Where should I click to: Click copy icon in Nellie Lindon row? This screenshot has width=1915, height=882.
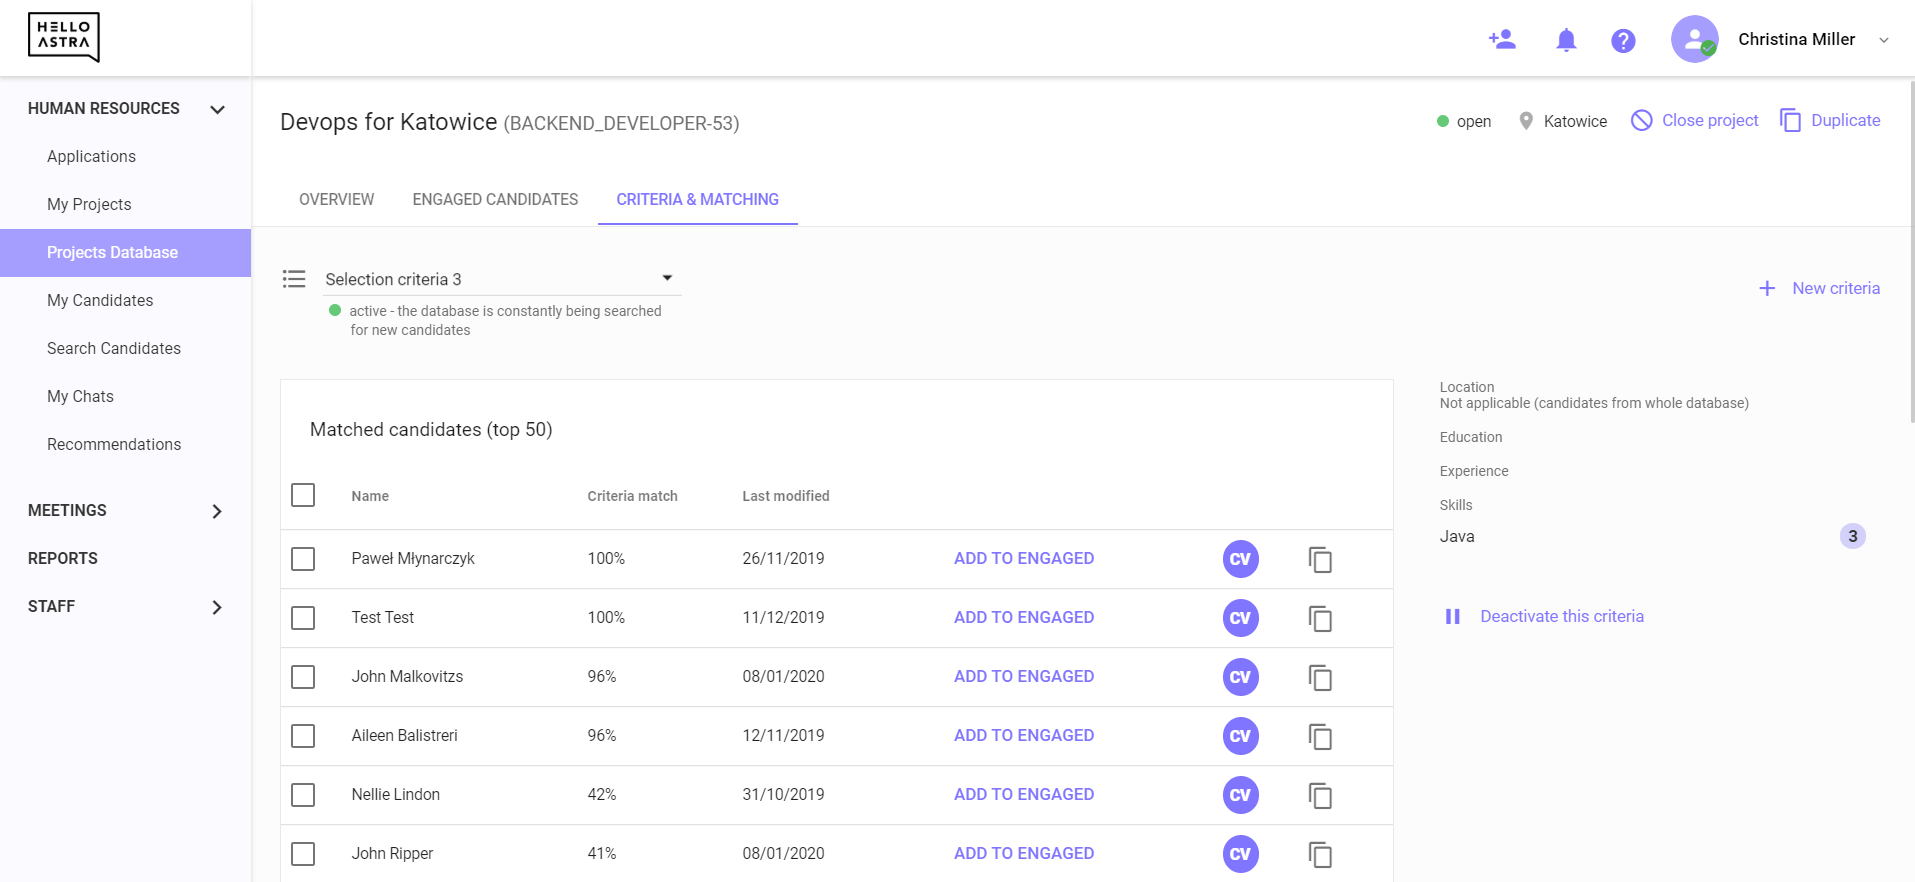1320,795
